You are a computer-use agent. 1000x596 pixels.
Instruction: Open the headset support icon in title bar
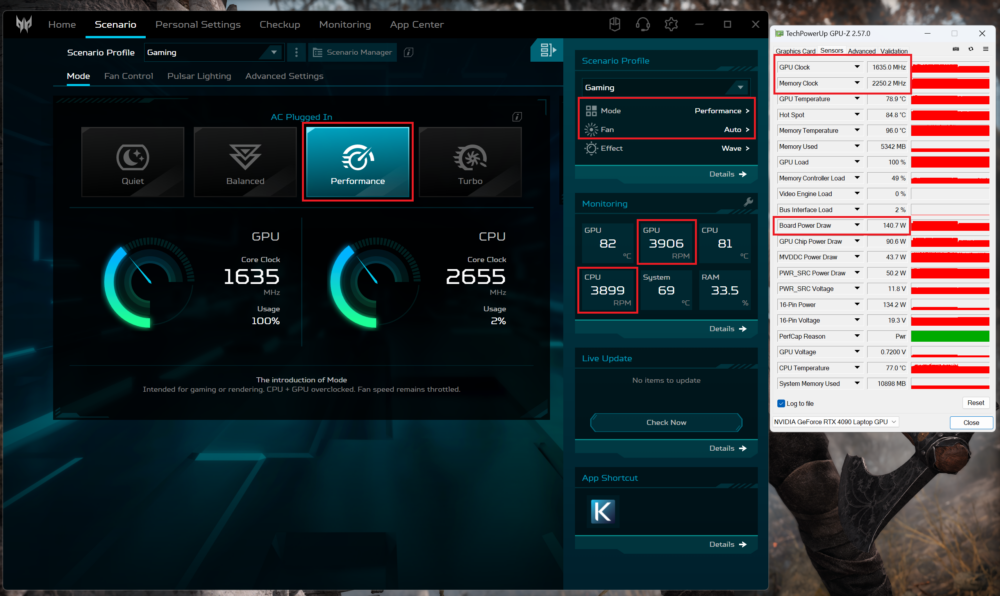[642, 24]
